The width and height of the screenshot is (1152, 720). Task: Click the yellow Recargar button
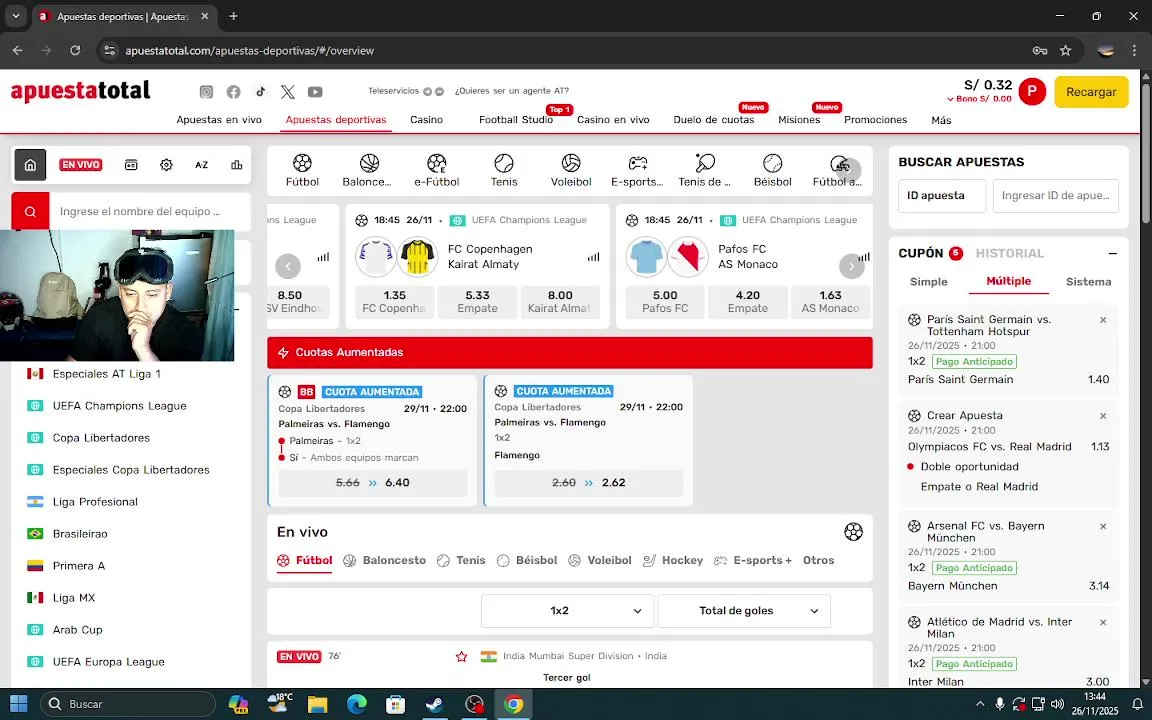1091,92
